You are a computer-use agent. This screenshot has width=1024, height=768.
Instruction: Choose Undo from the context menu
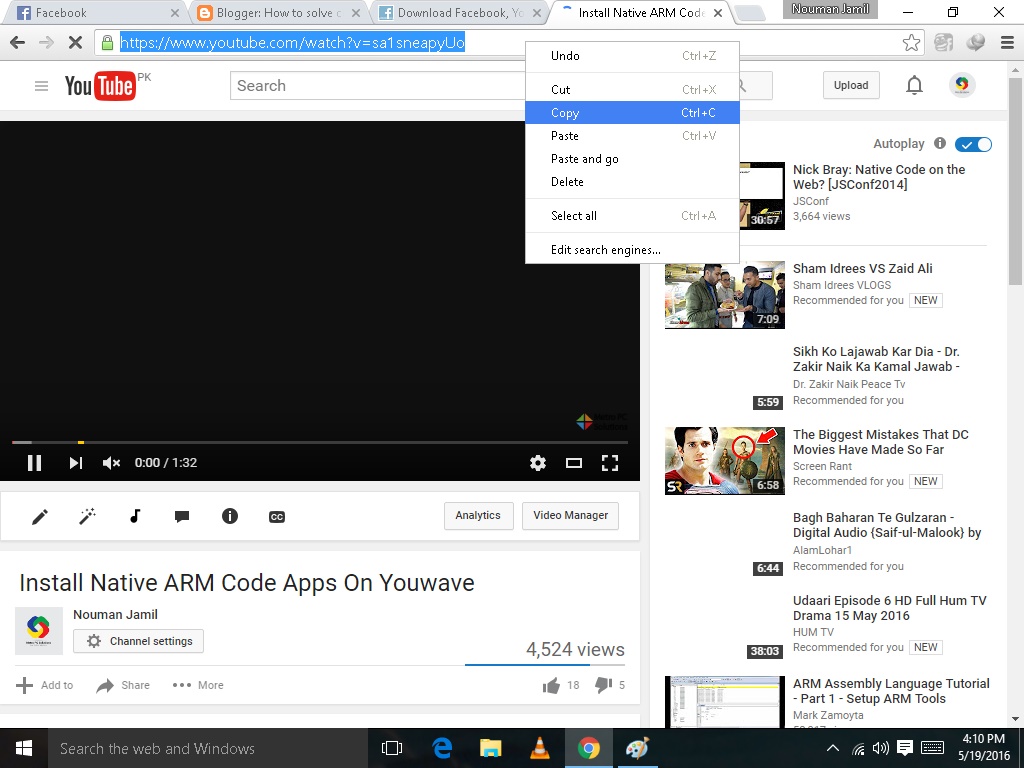[632, 56]
